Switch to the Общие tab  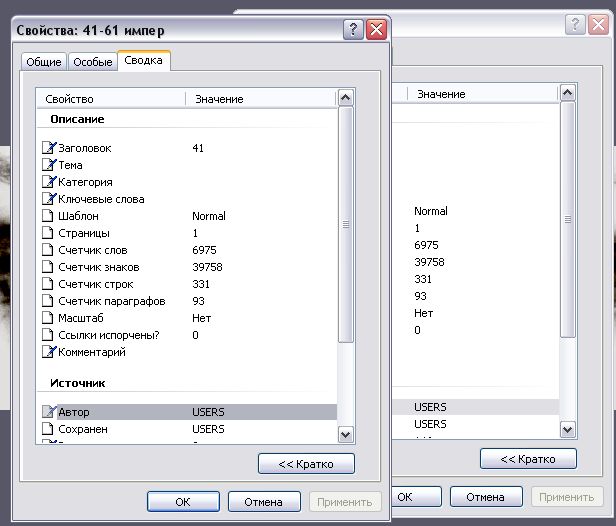[43, 62]
